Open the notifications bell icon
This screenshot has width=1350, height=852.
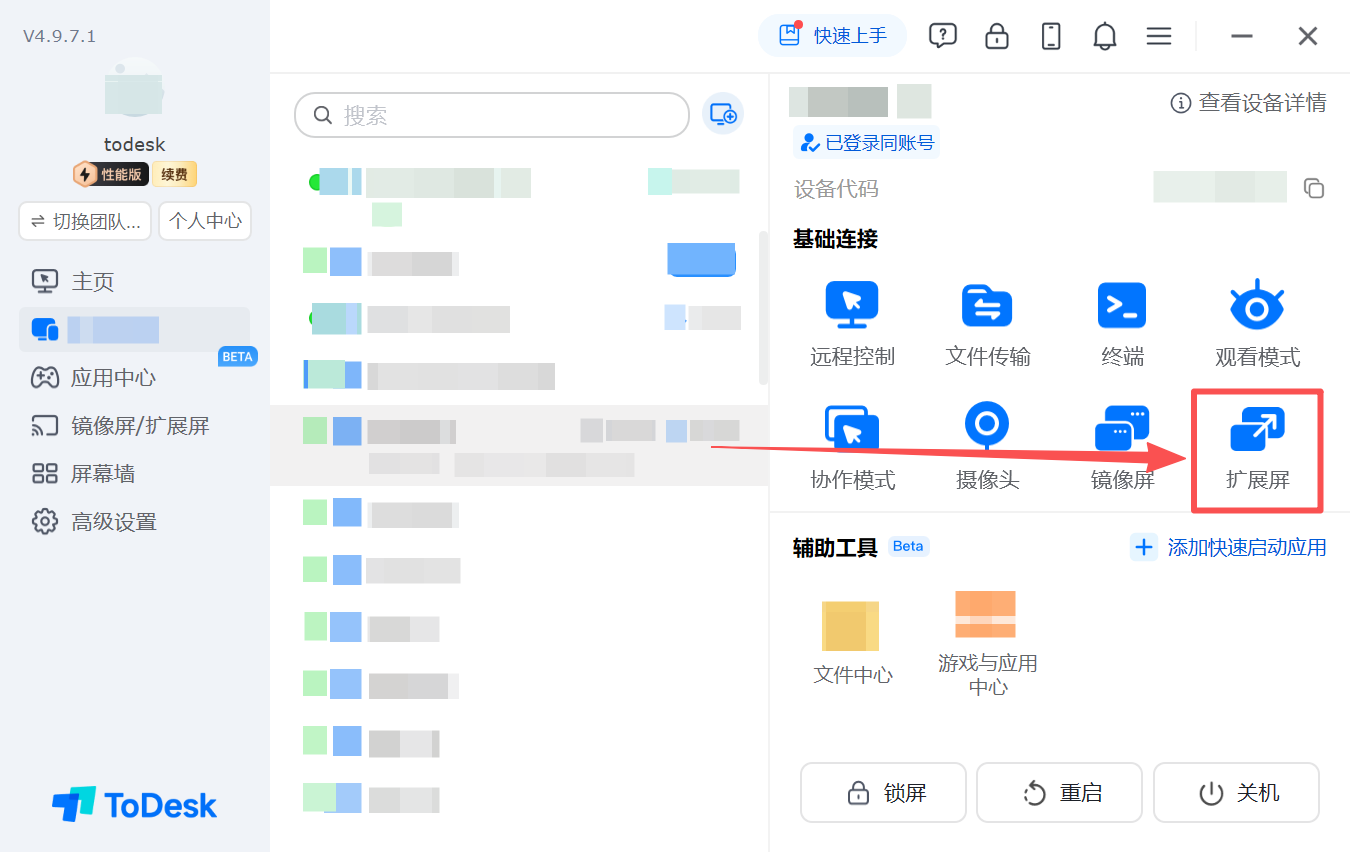pos(1104,36)
